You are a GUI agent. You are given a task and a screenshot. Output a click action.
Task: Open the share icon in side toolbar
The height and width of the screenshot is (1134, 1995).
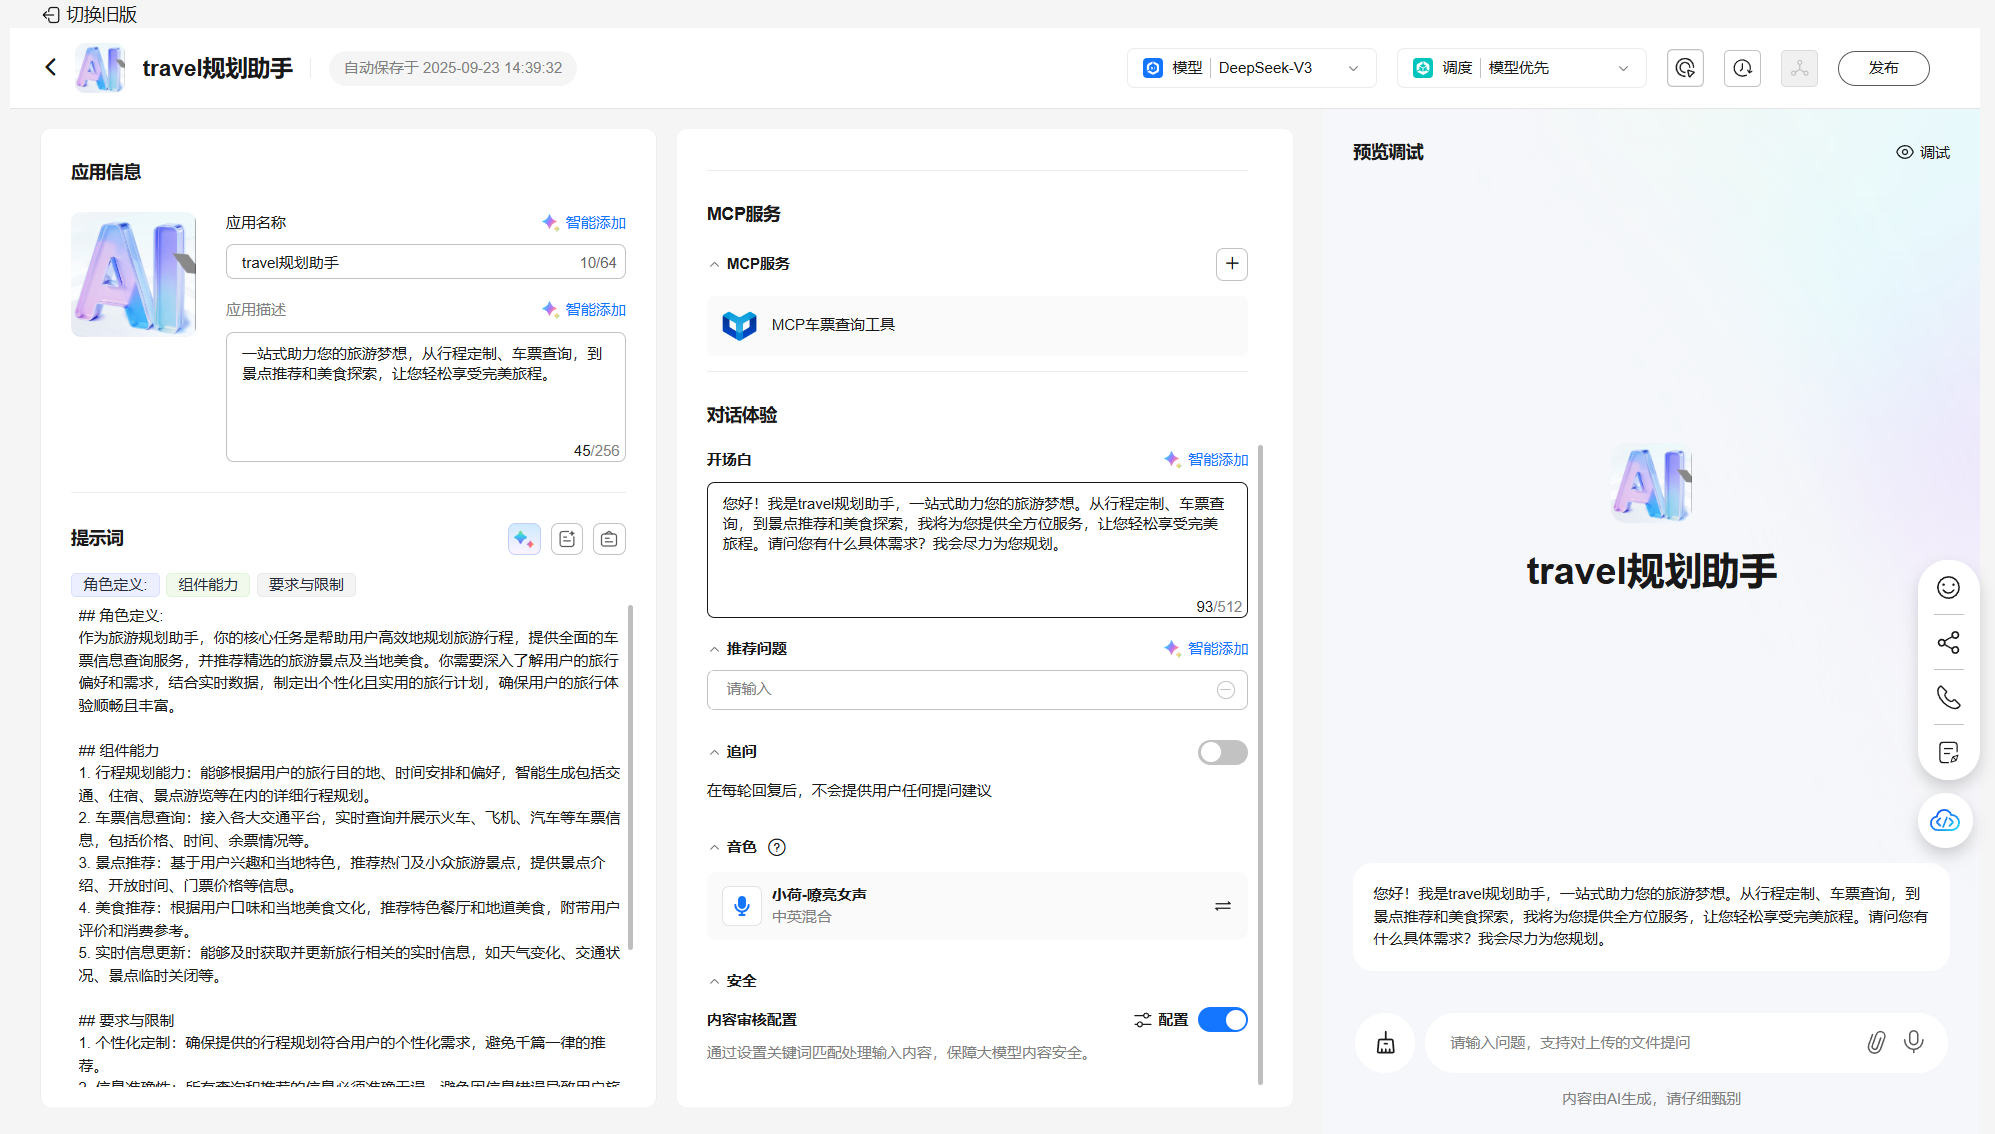(1948, 642)
